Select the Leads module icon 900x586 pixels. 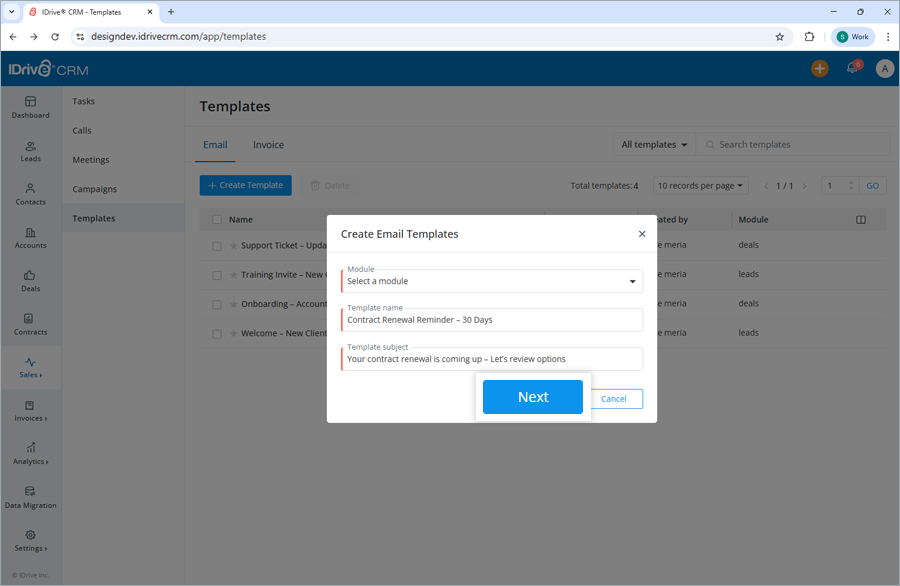click(x=30, y=152)
